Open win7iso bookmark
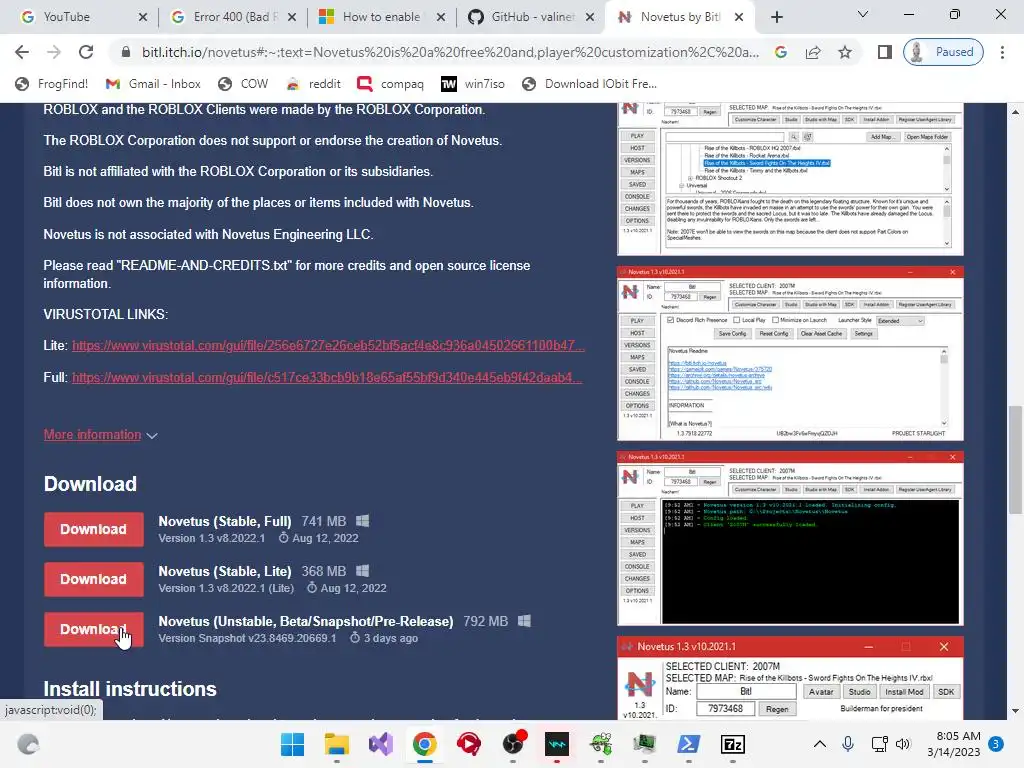This screenshot has height=768, width=1024. point(473,84)
